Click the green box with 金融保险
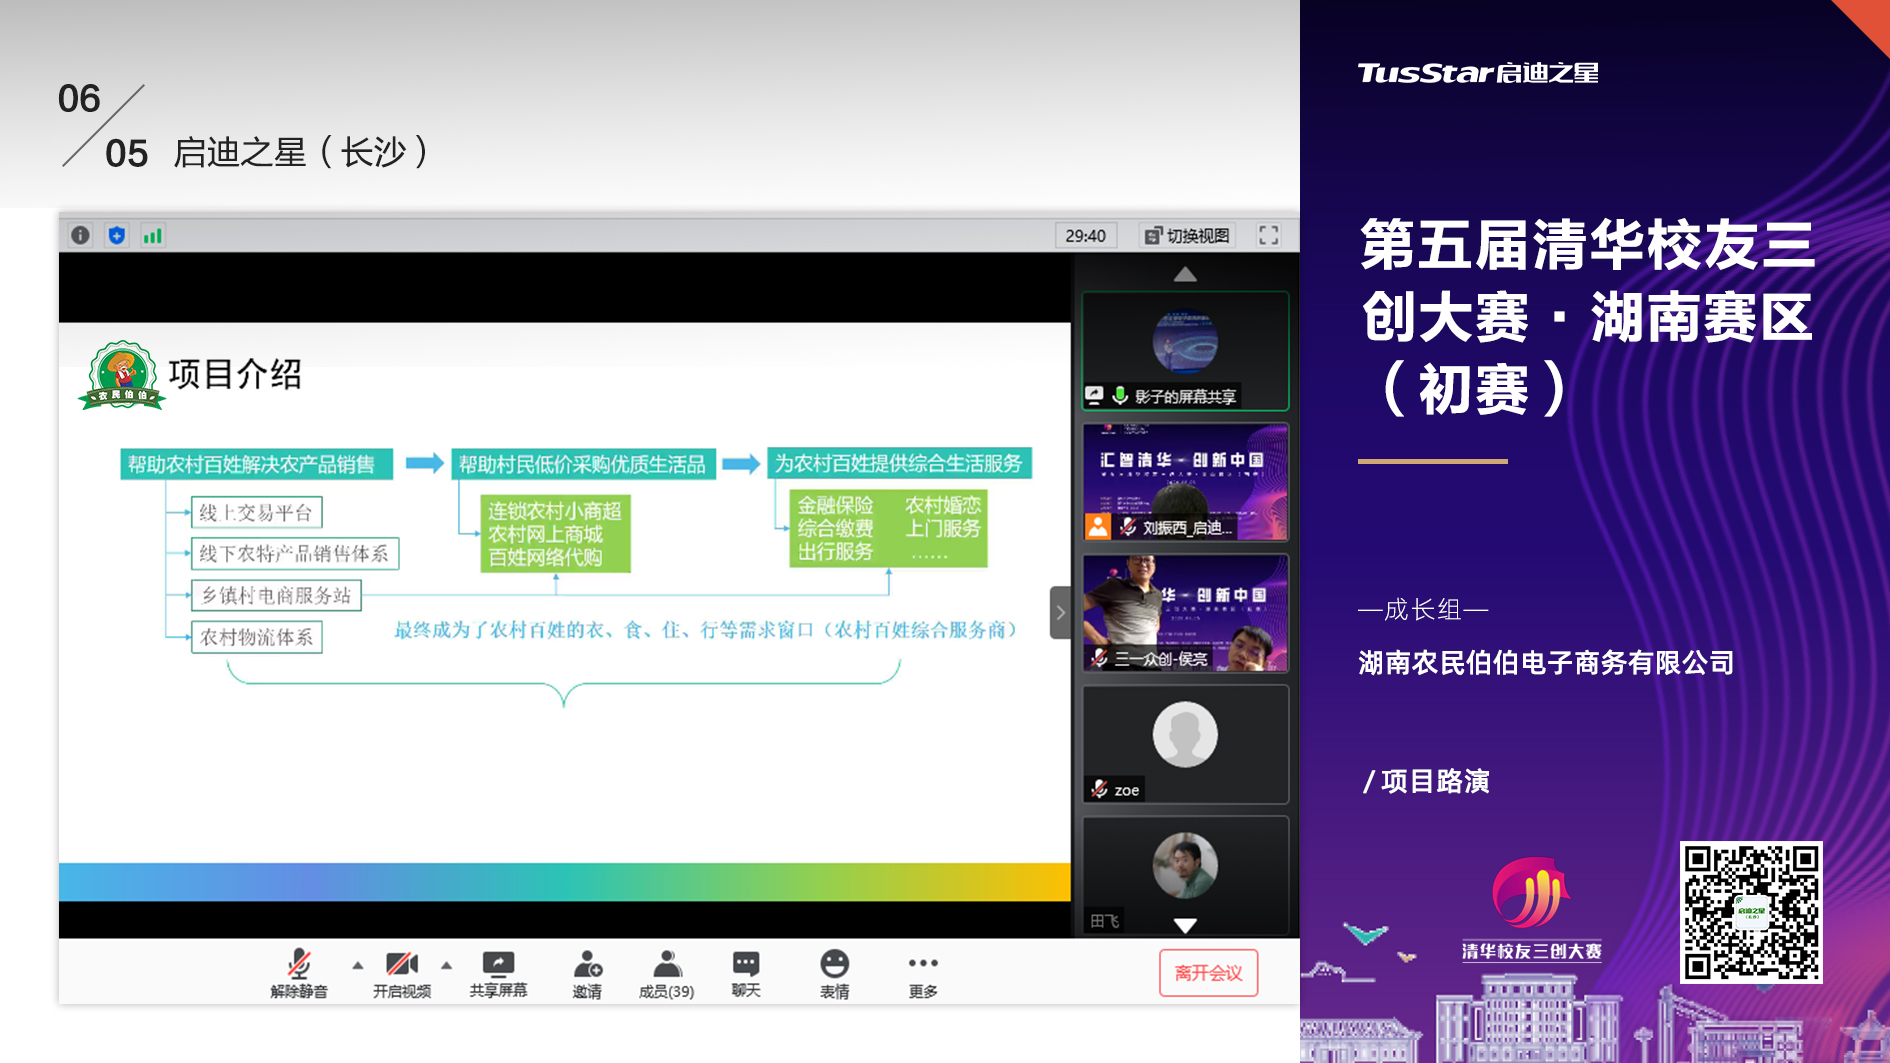The width and height of the screenshot is (1890, 1063). click(888, 528)
